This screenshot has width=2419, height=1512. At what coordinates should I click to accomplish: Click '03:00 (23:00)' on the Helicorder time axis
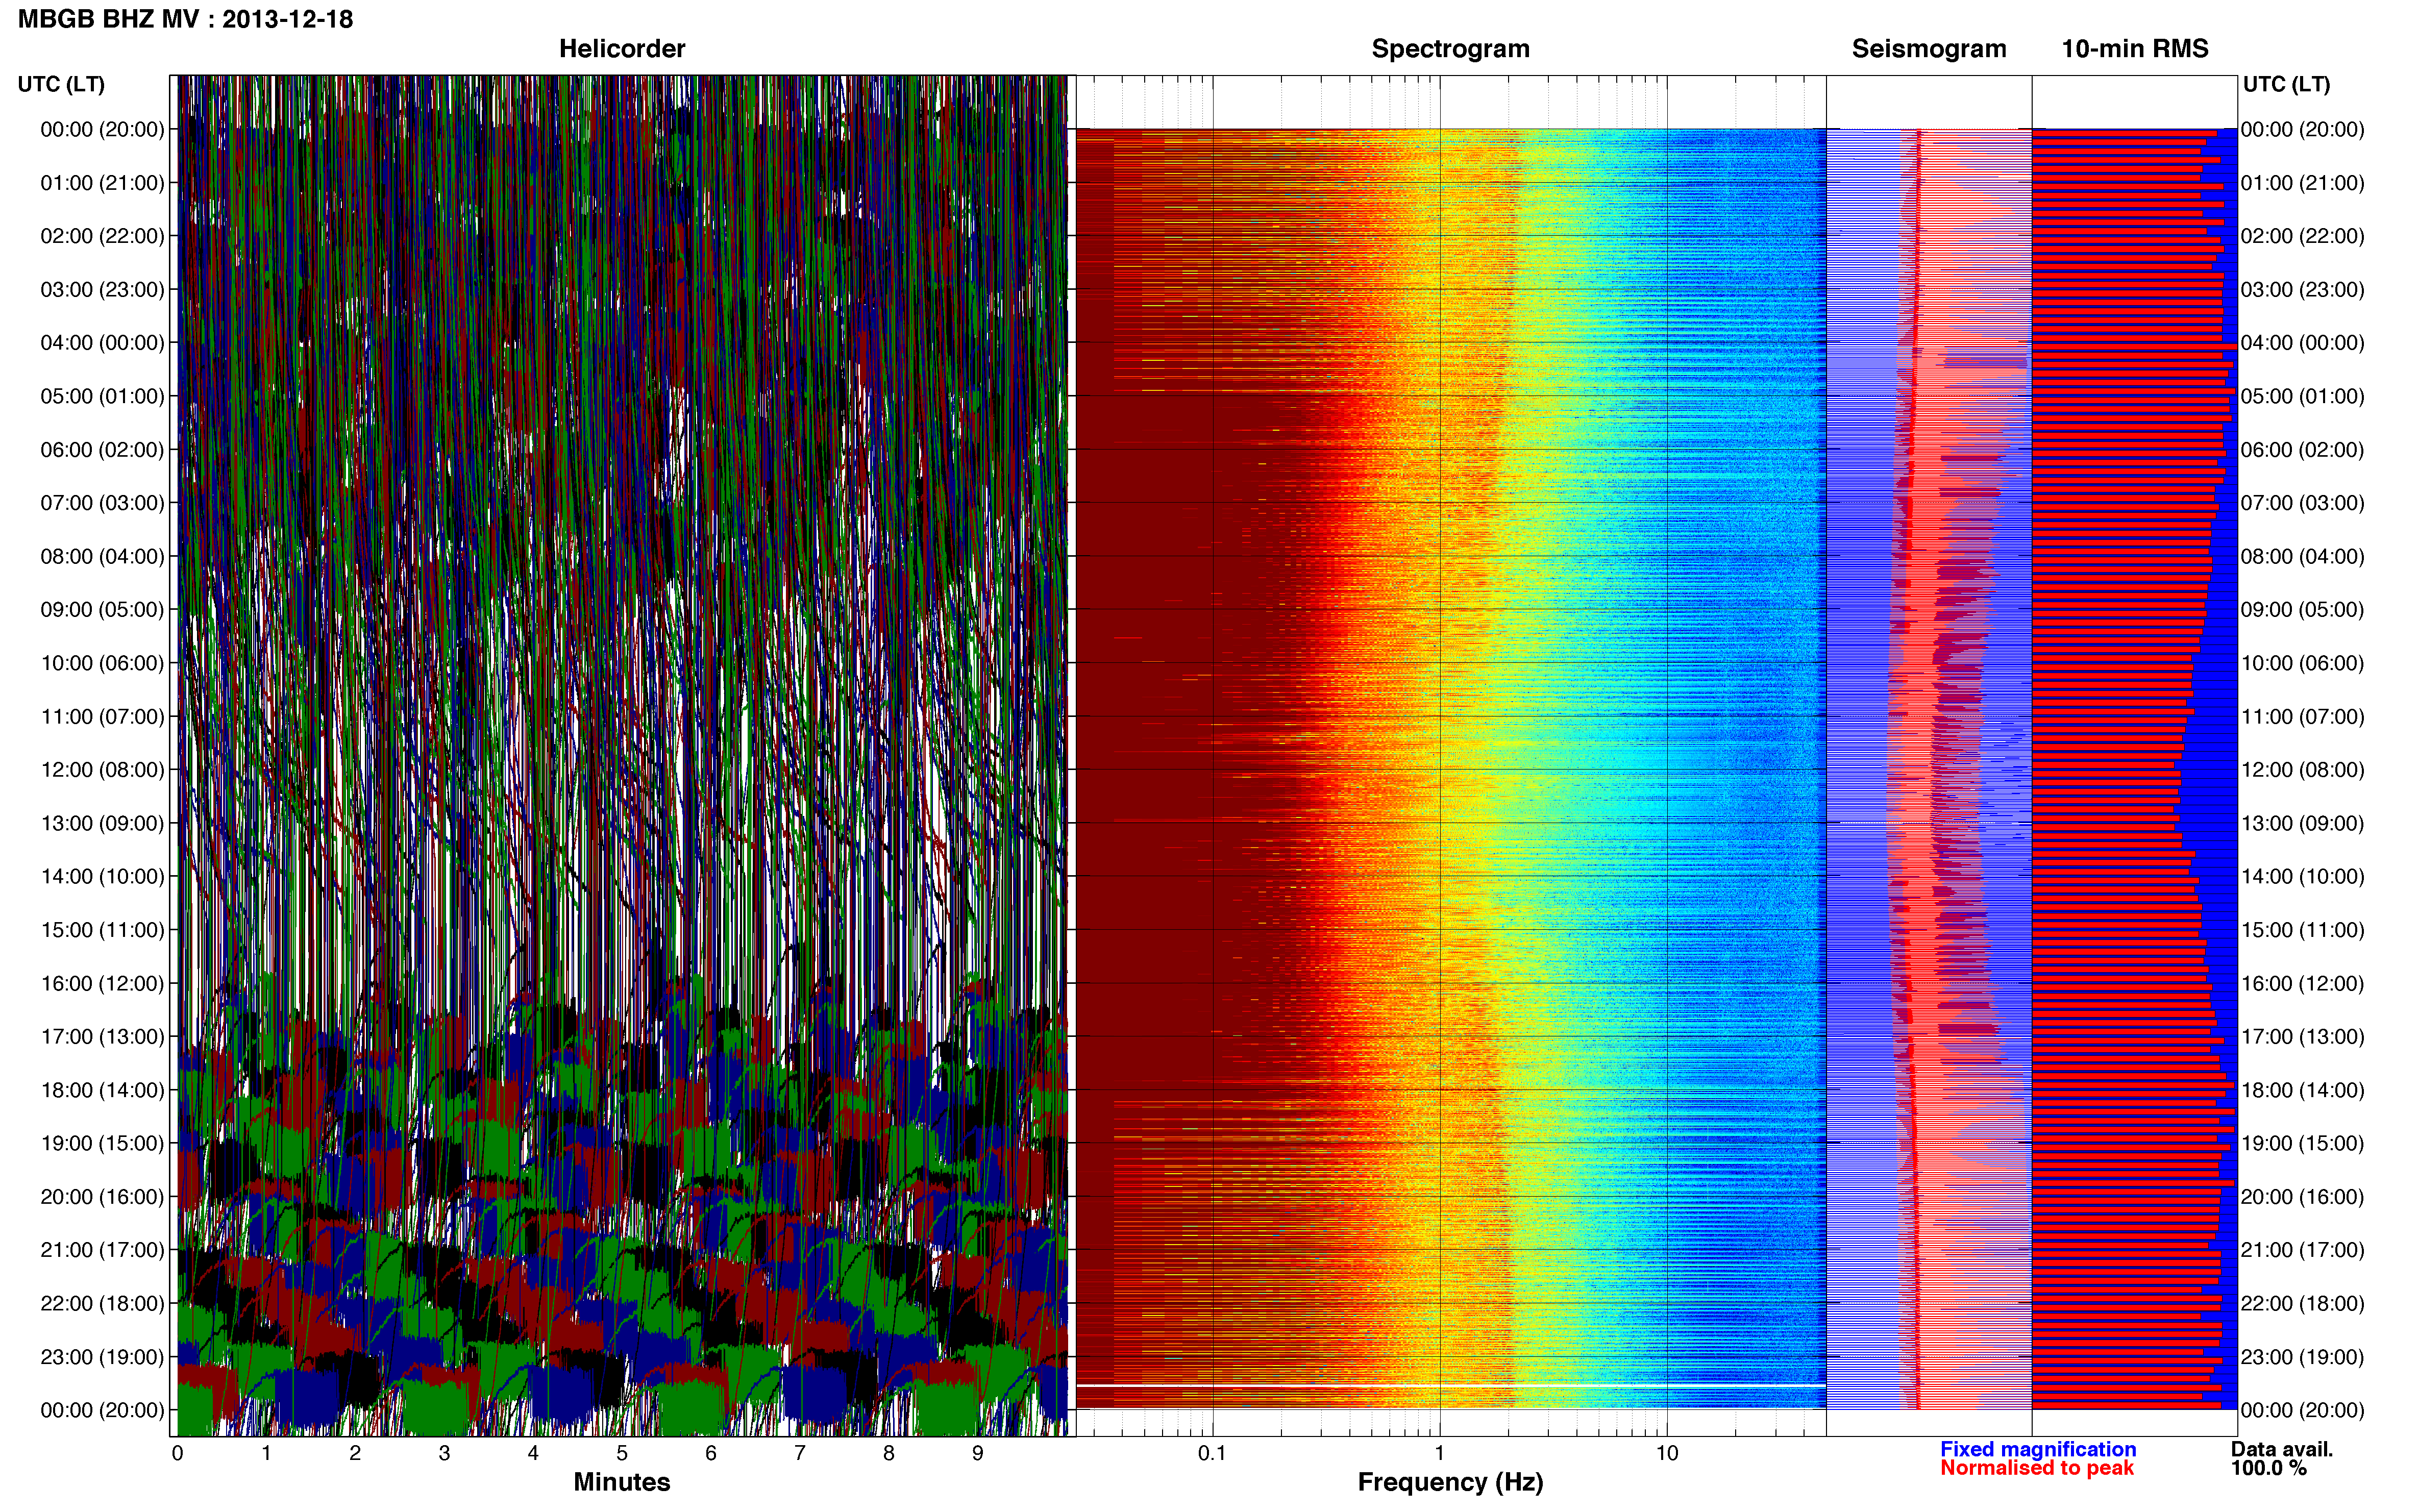(x=102, y=290)
